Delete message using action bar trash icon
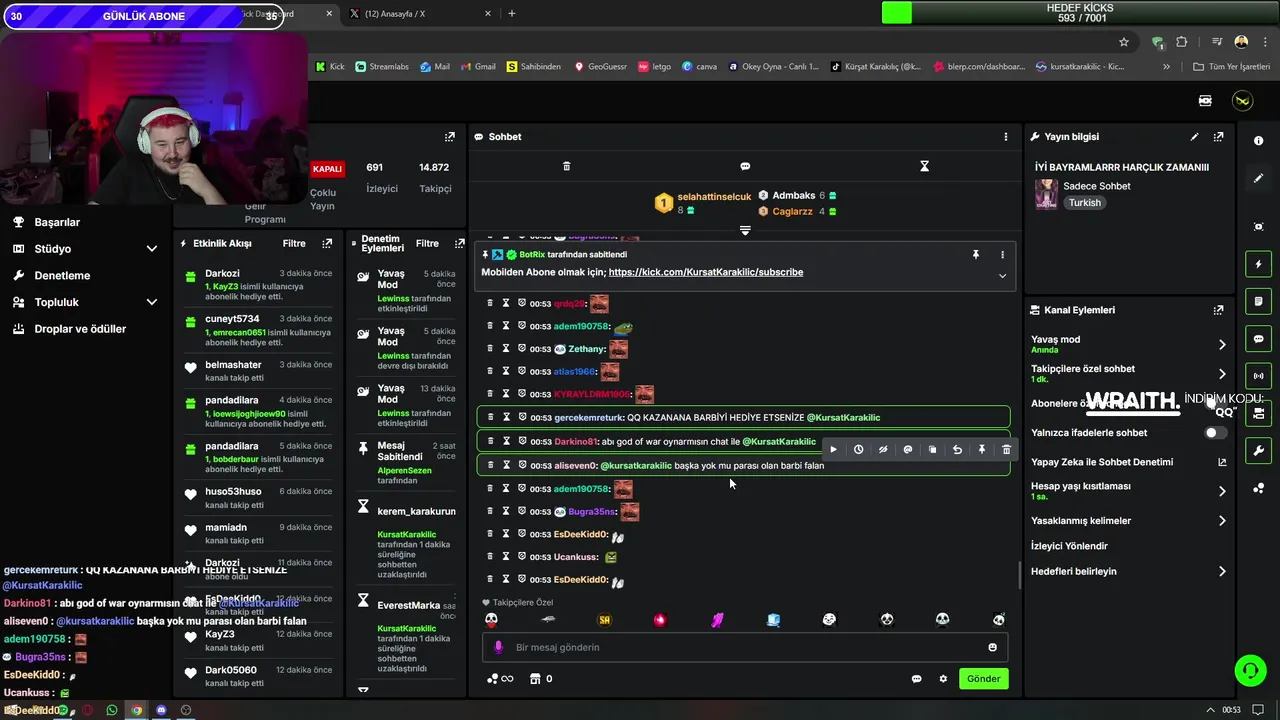Viewport: 1280px width, 720px height. [1006, 450]
